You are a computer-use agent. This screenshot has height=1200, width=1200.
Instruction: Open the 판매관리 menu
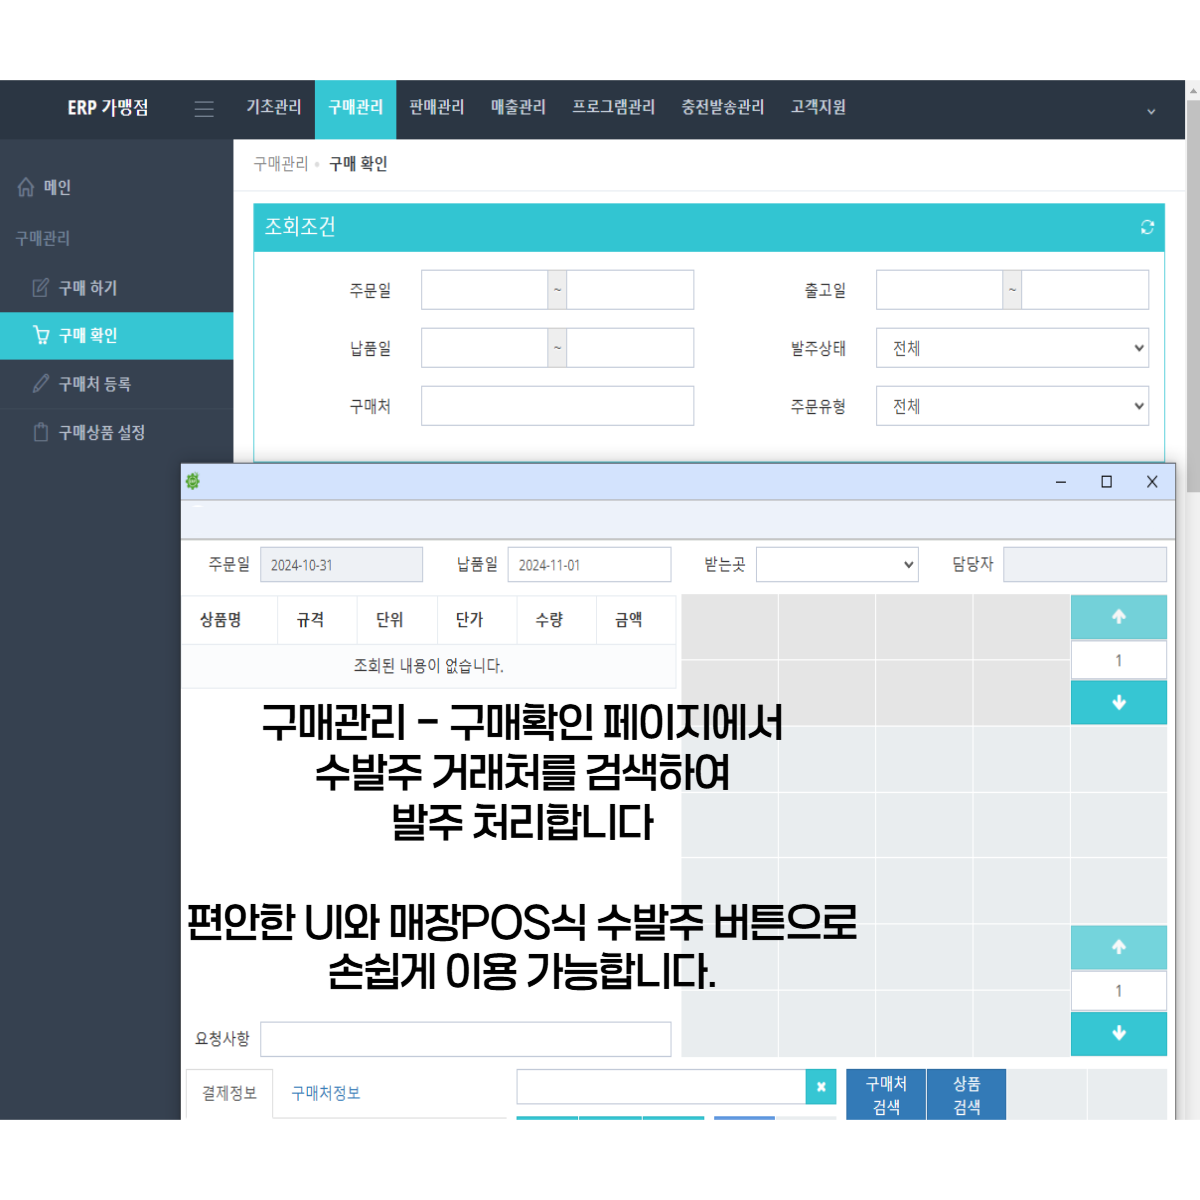(x=437, y=107)
